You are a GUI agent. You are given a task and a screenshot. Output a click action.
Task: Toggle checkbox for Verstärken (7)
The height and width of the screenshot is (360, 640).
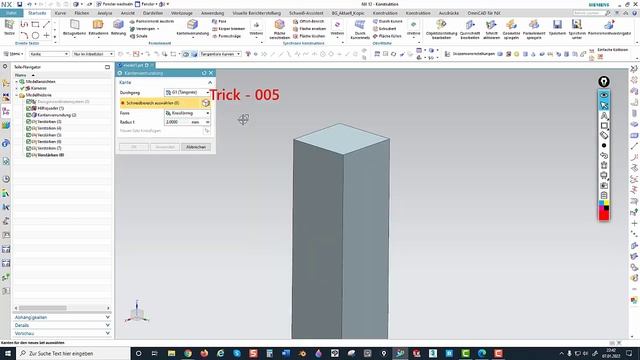29,148
